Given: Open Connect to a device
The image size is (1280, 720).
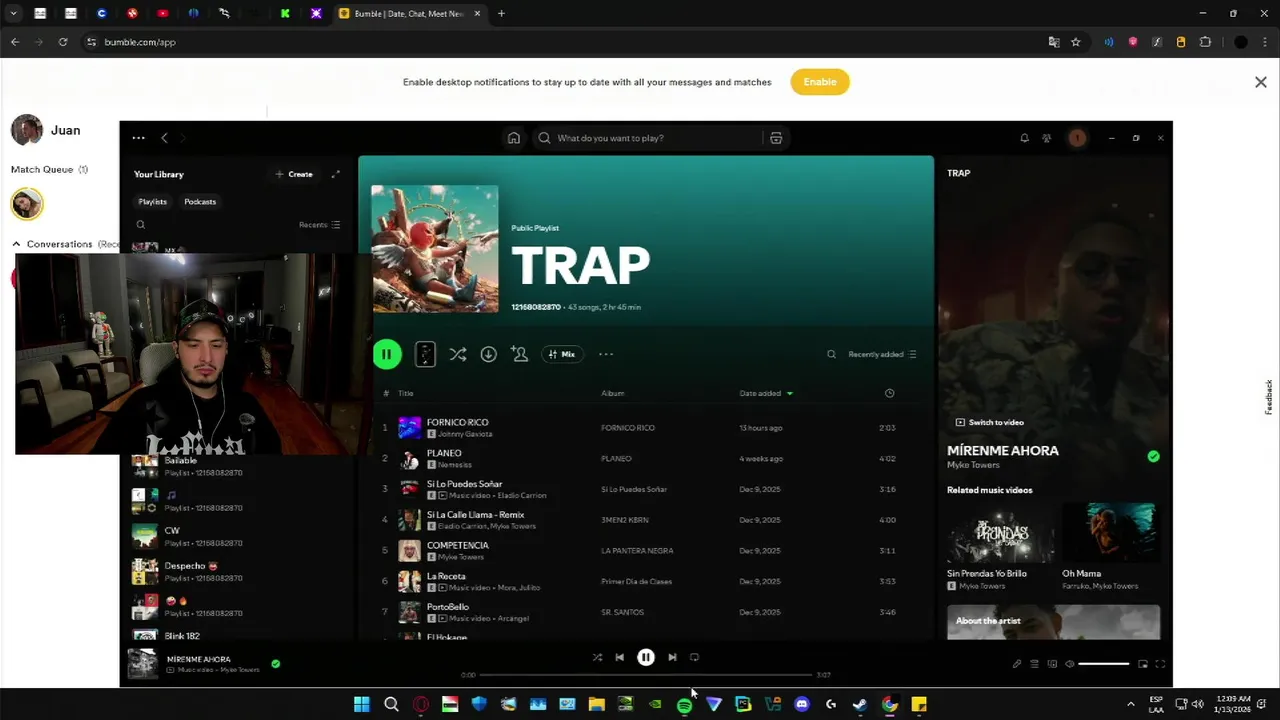Looking at the screenshot, I should click(1052, 664).
